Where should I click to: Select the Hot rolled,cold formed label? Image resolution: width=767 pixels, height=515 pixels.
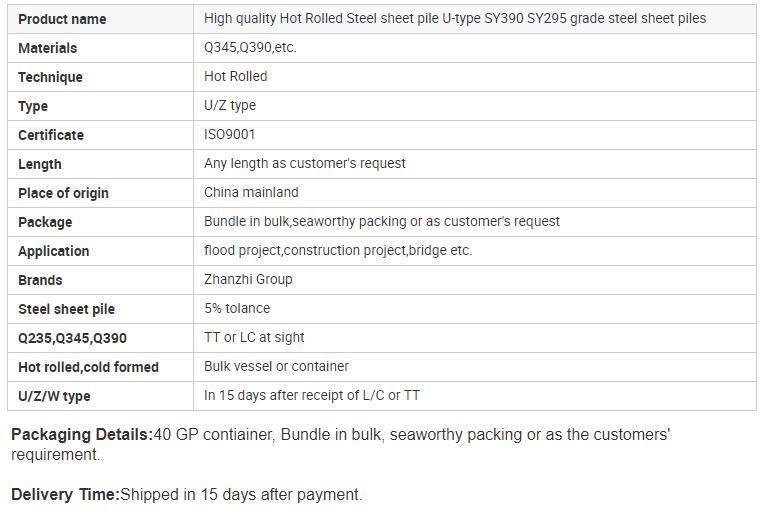coord(89,367)
